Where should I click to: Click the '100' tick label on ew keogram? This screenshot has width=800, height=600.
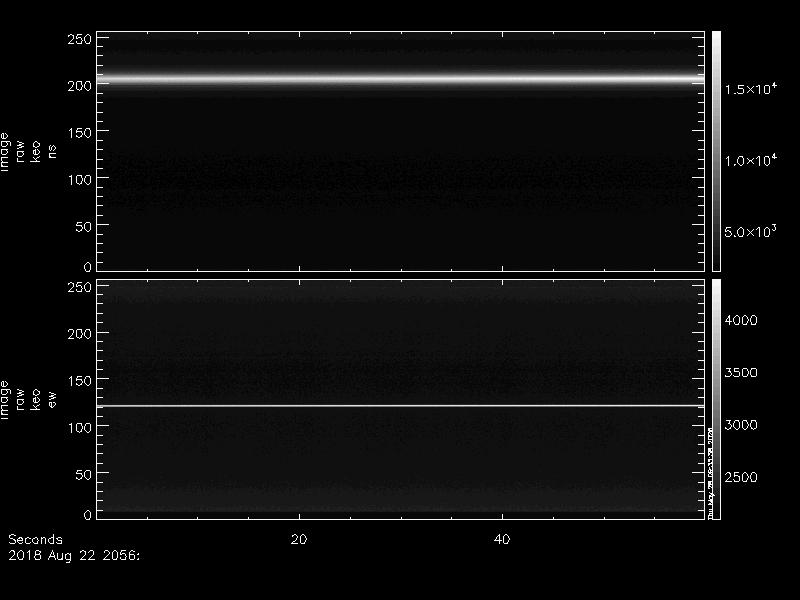(x=80, y=428)
